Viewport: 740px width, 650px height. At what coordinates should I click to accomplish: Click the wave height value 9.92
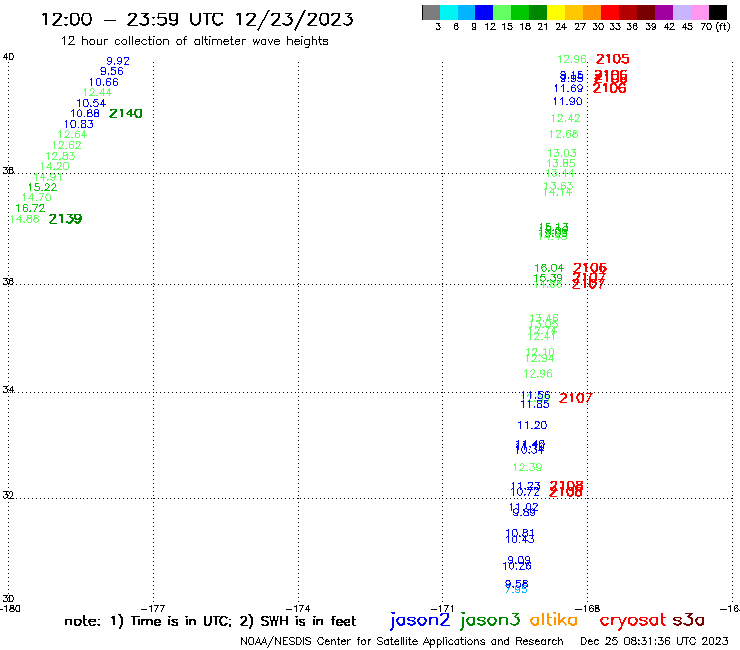tap(118, 61)
